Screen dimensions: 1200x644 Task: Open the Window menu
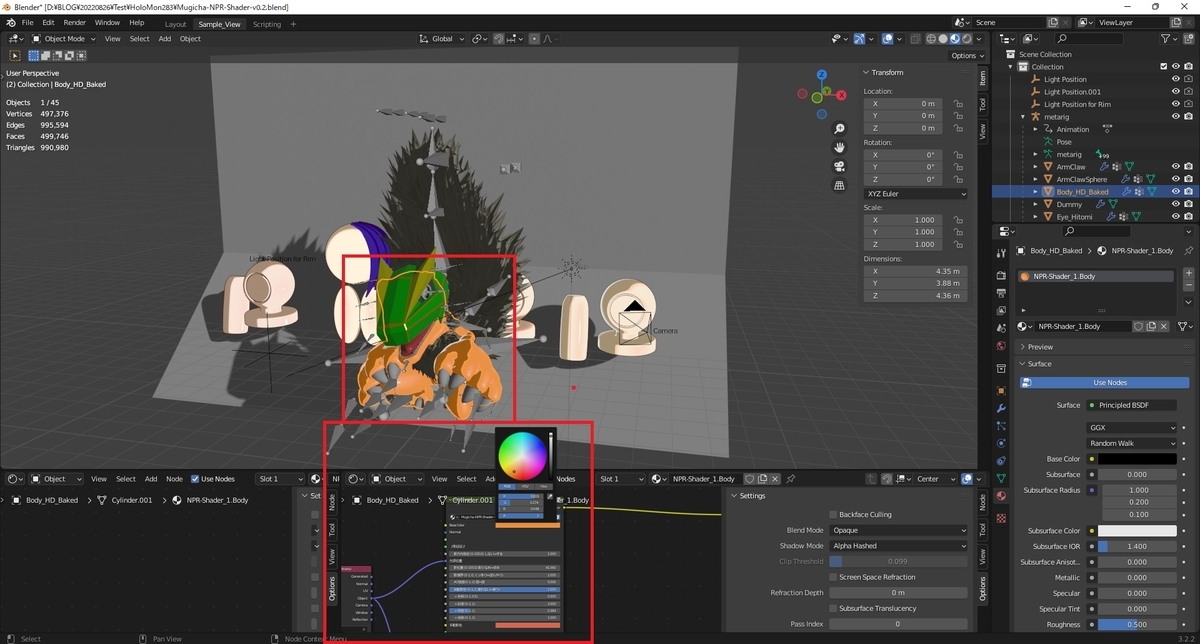[107, 22]
